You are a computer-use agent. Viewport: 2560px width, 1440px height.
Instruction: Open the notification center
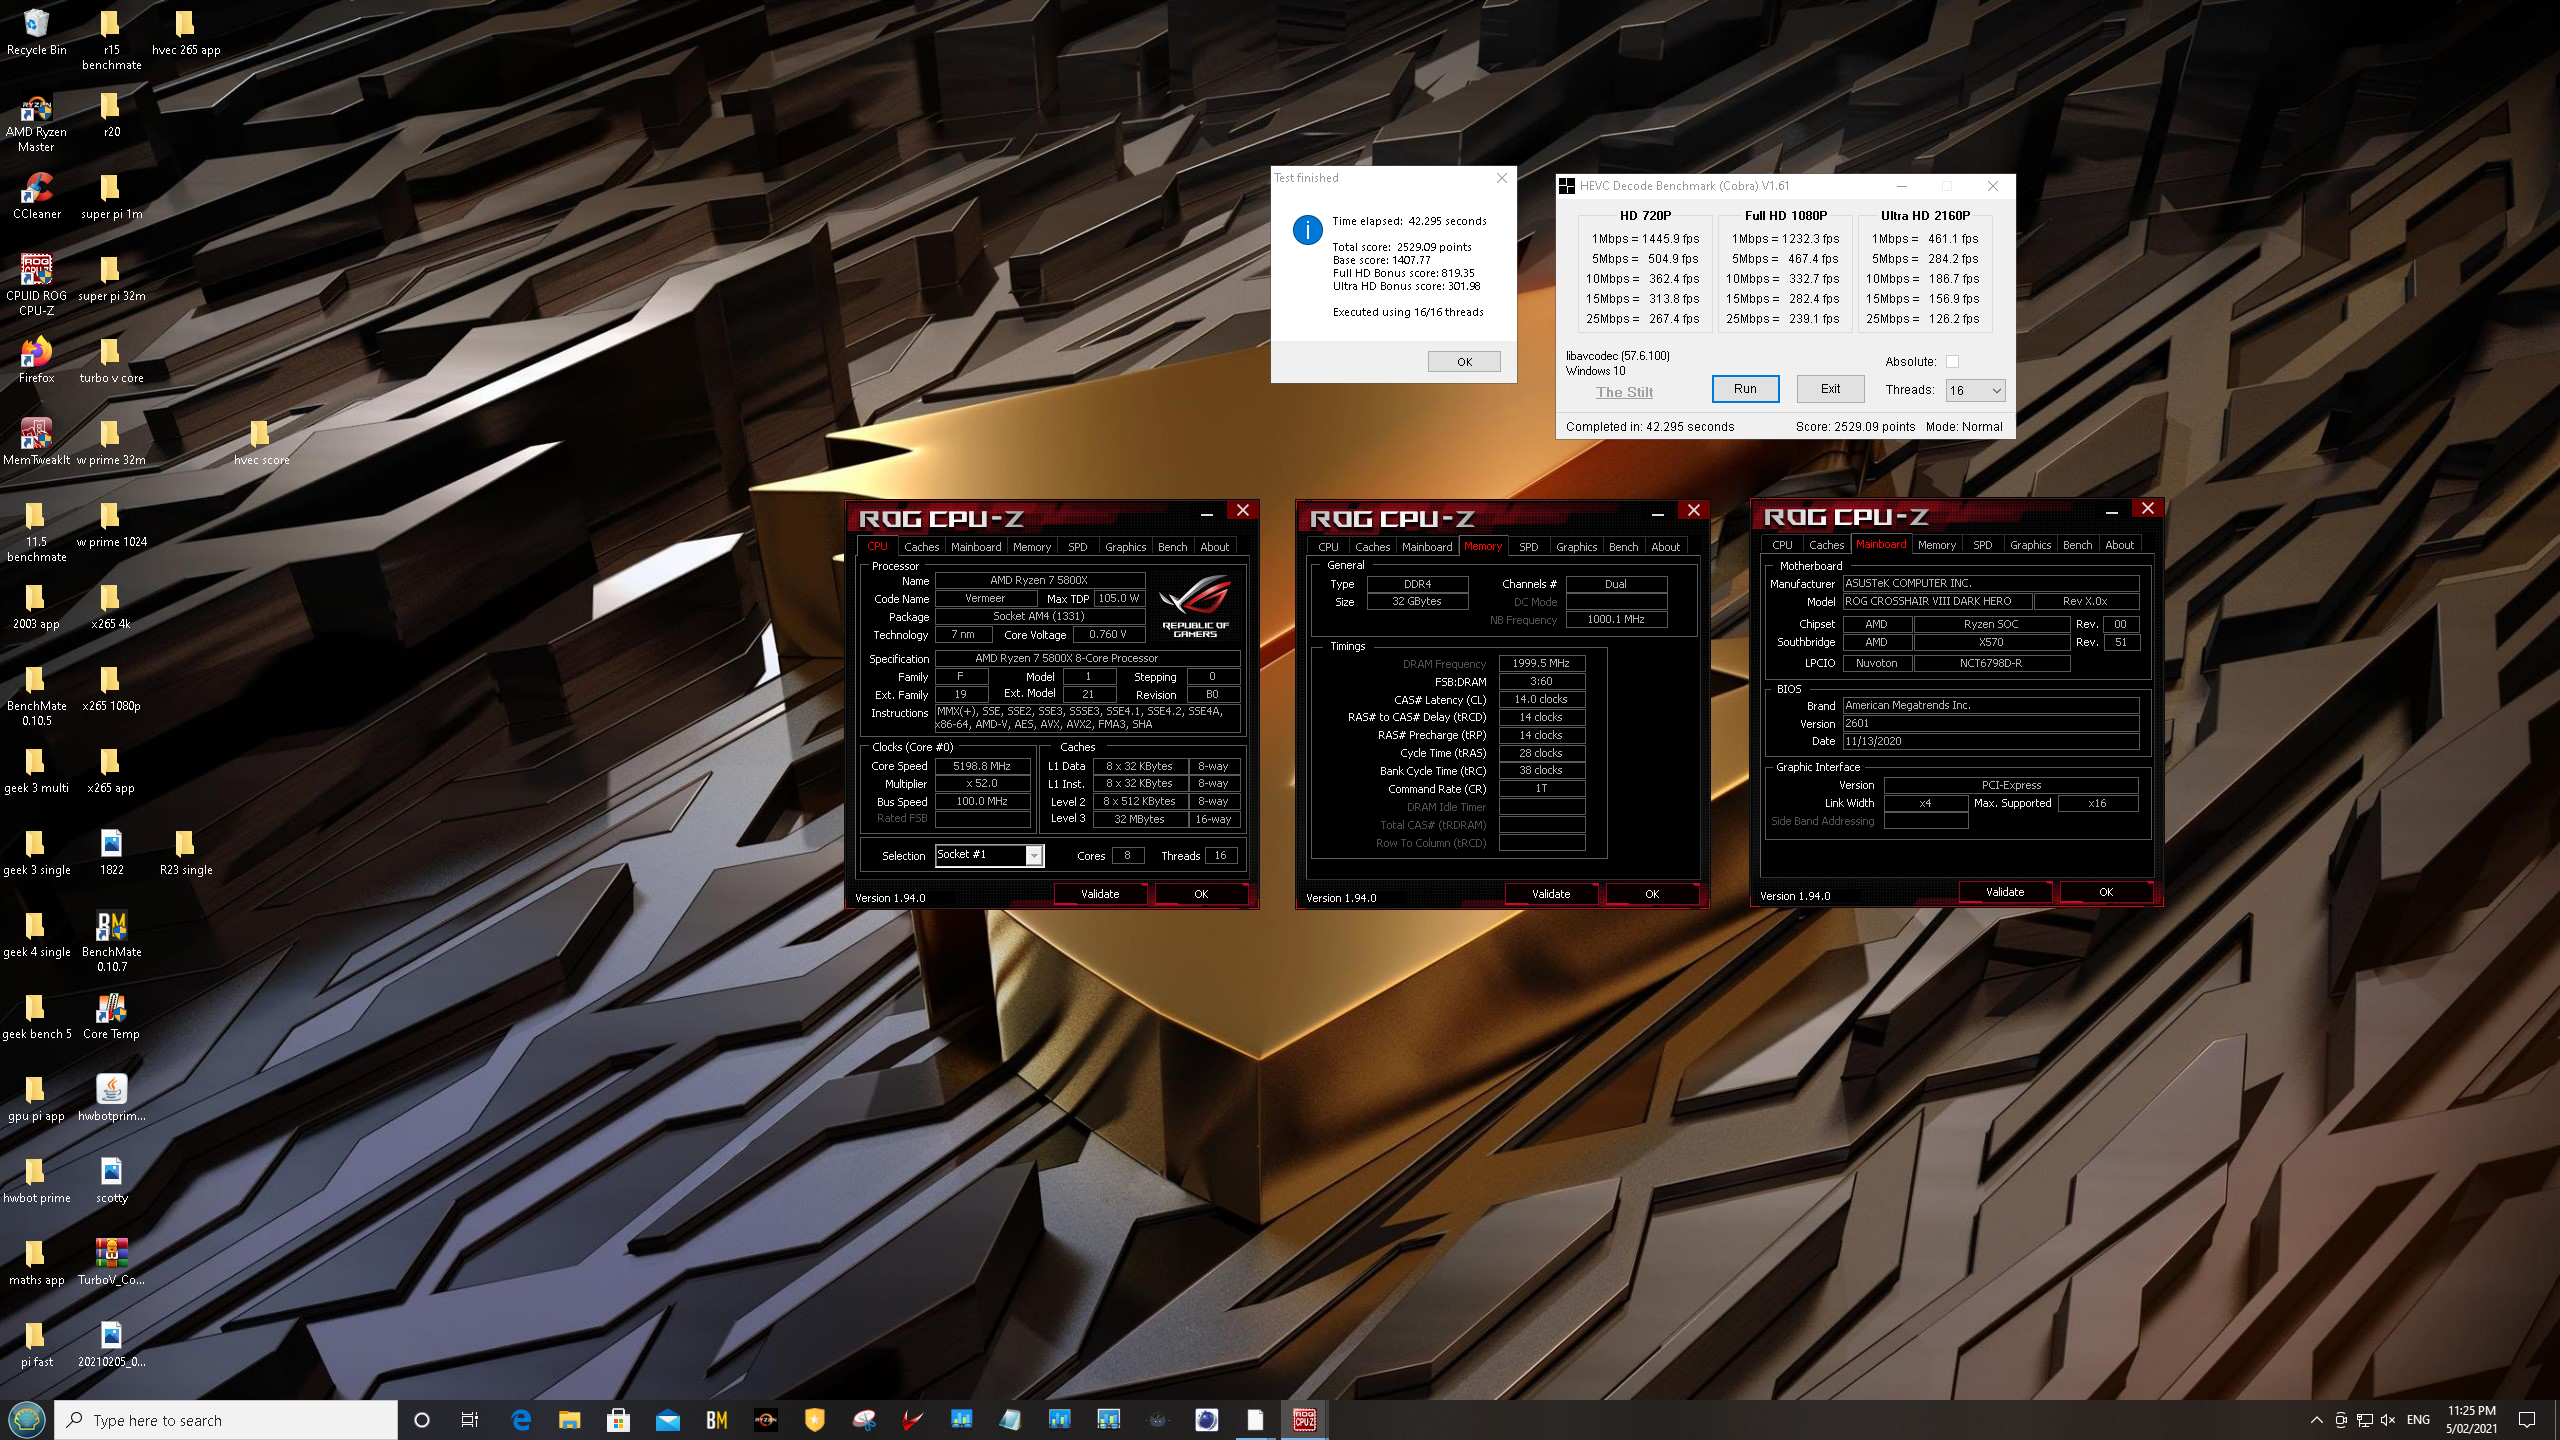pyautogui.click(x=2527, y=1419)
